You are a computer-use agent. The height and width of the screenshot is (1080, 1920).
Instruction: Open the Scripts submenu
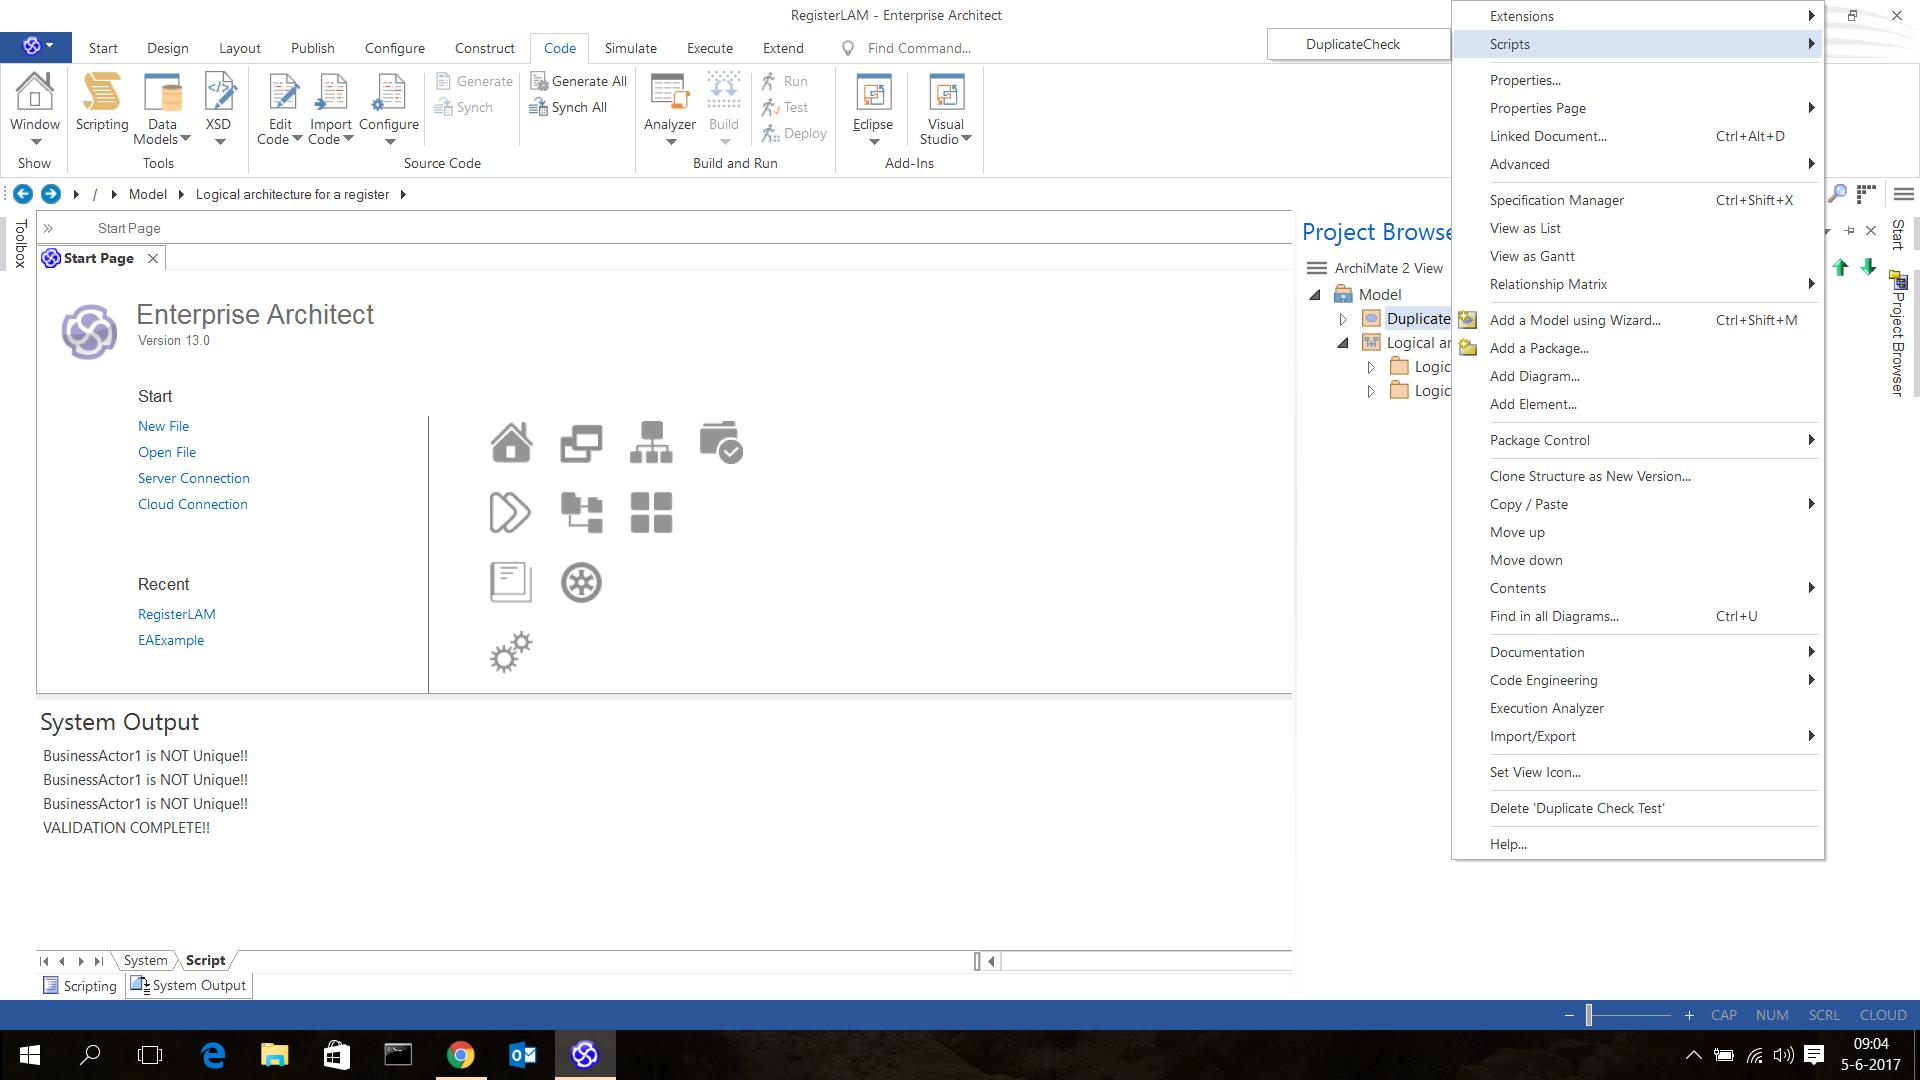(x=1638, y=44)
